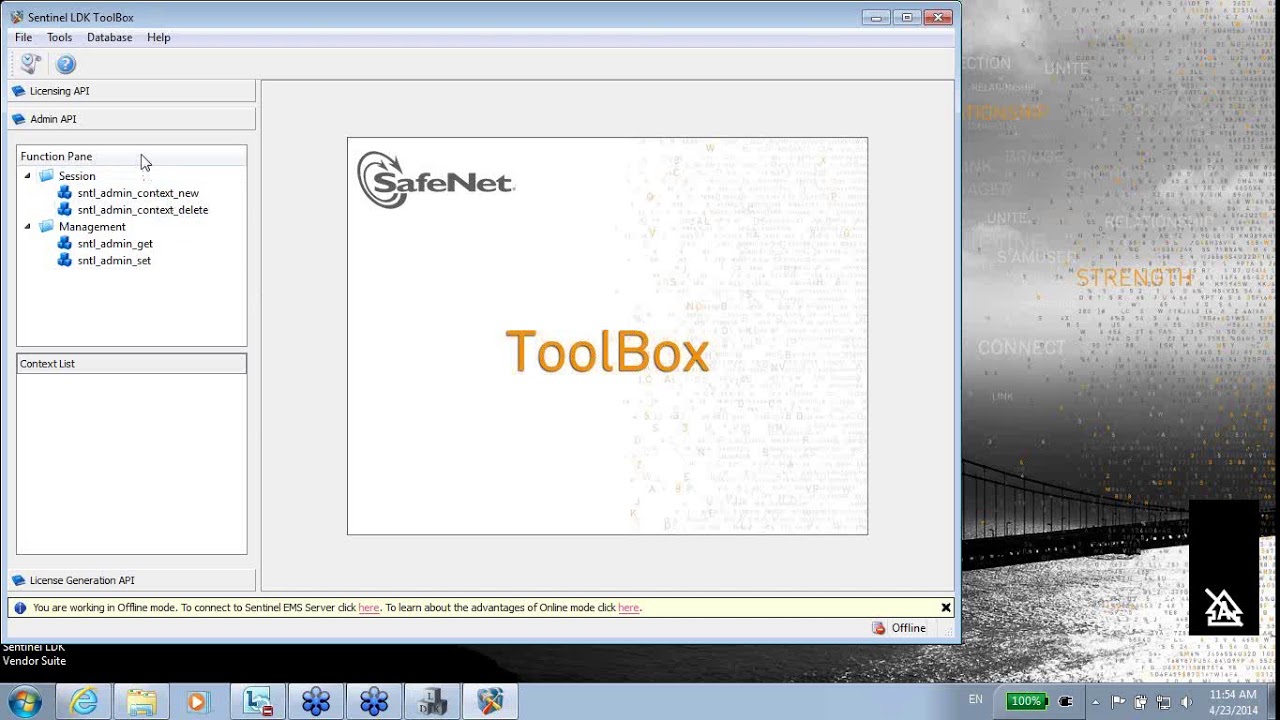
Task: Open the Database menu
Action: coord(109,37)
